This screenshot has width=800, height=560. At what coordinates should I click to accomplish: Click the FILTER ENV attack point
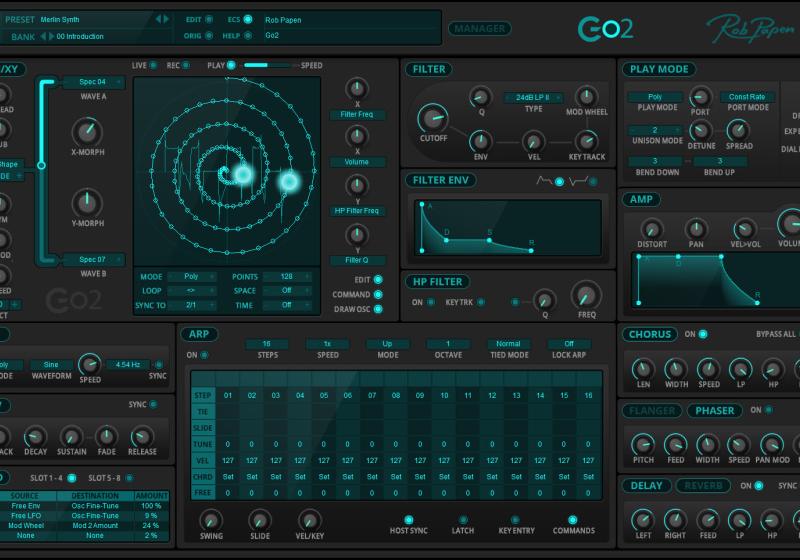[x=422, y=205]
